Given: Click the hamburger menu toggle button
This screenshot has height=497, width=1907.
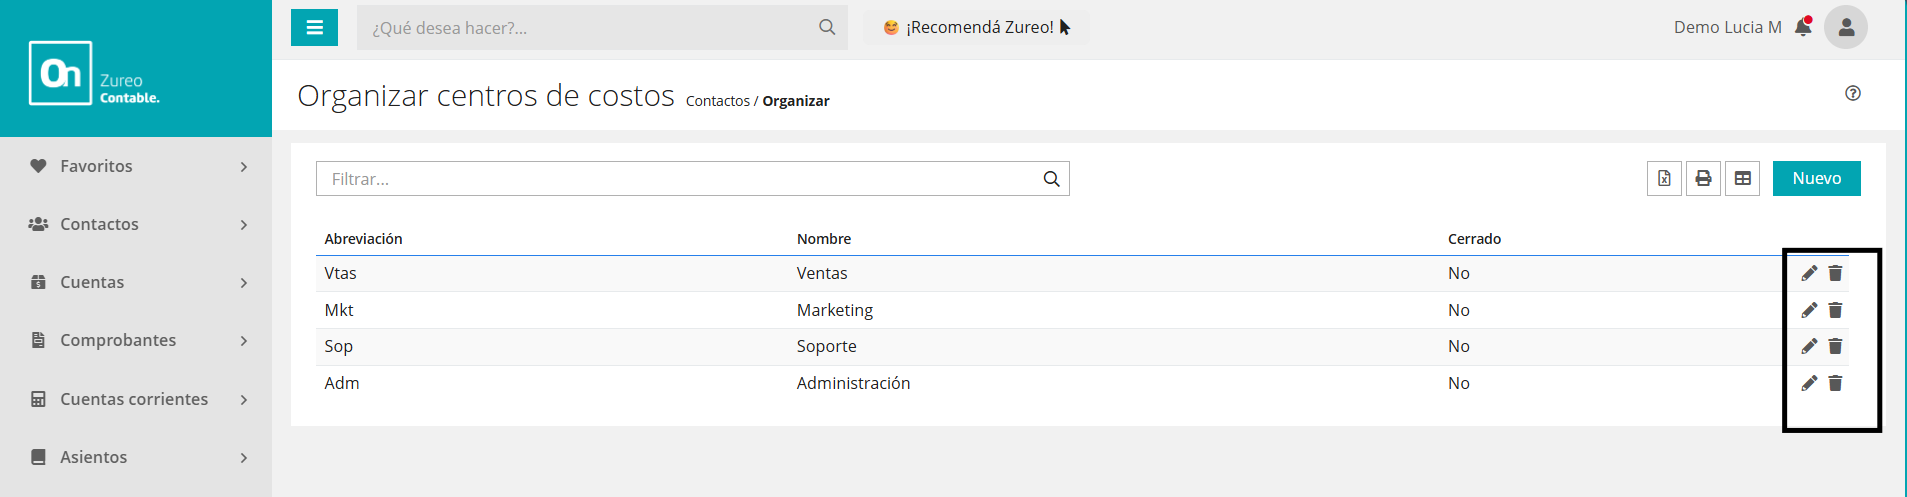Looking at the screenshot, I should (x=314, y=28).
